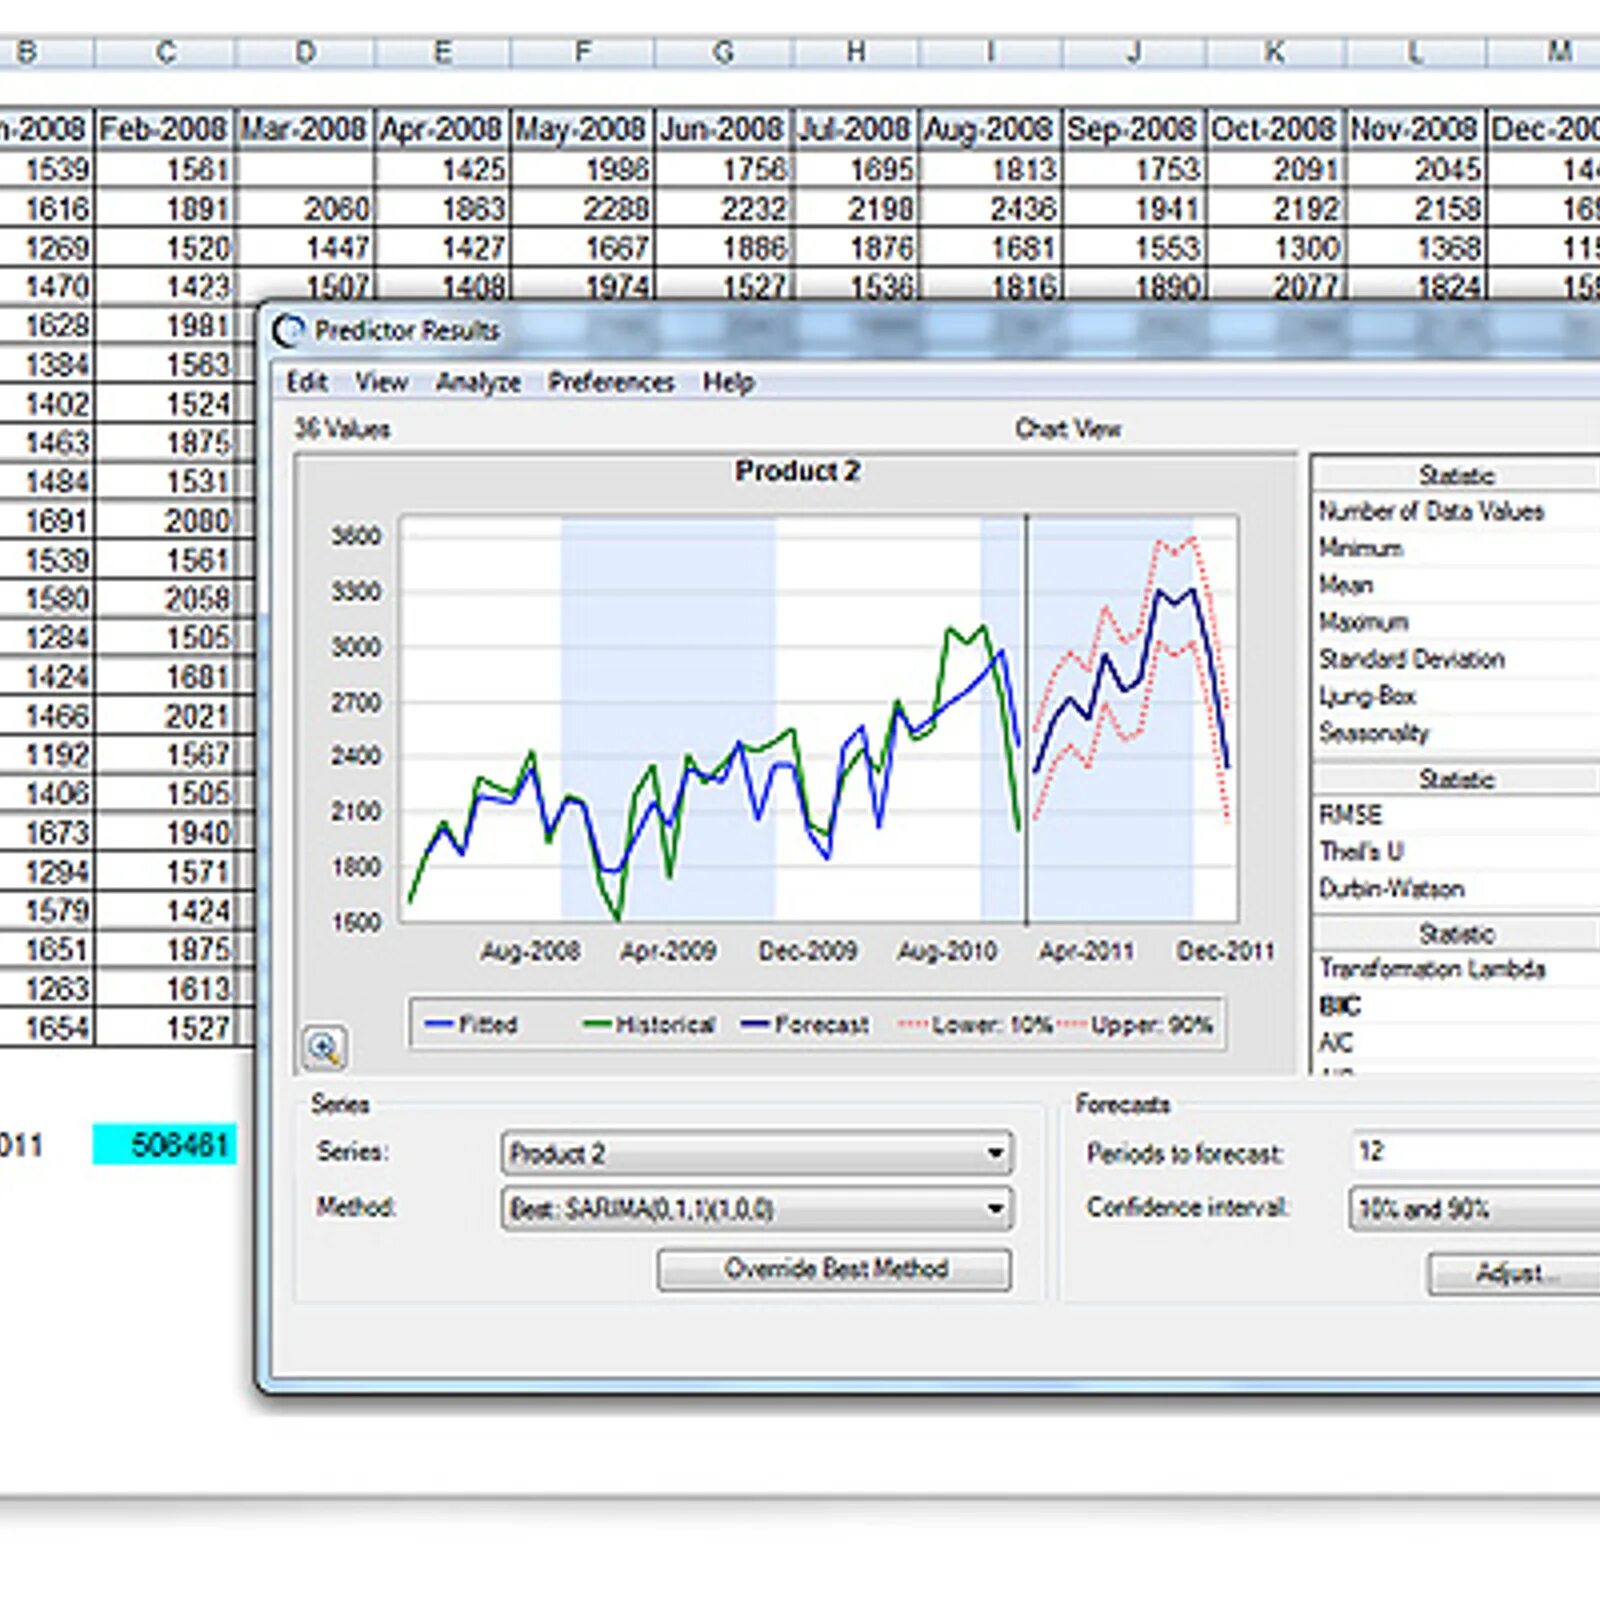This screenshot has width=1600, height=1600.
Task: Click the Feb-2008 column heading cell
Action: pos(165,129)
